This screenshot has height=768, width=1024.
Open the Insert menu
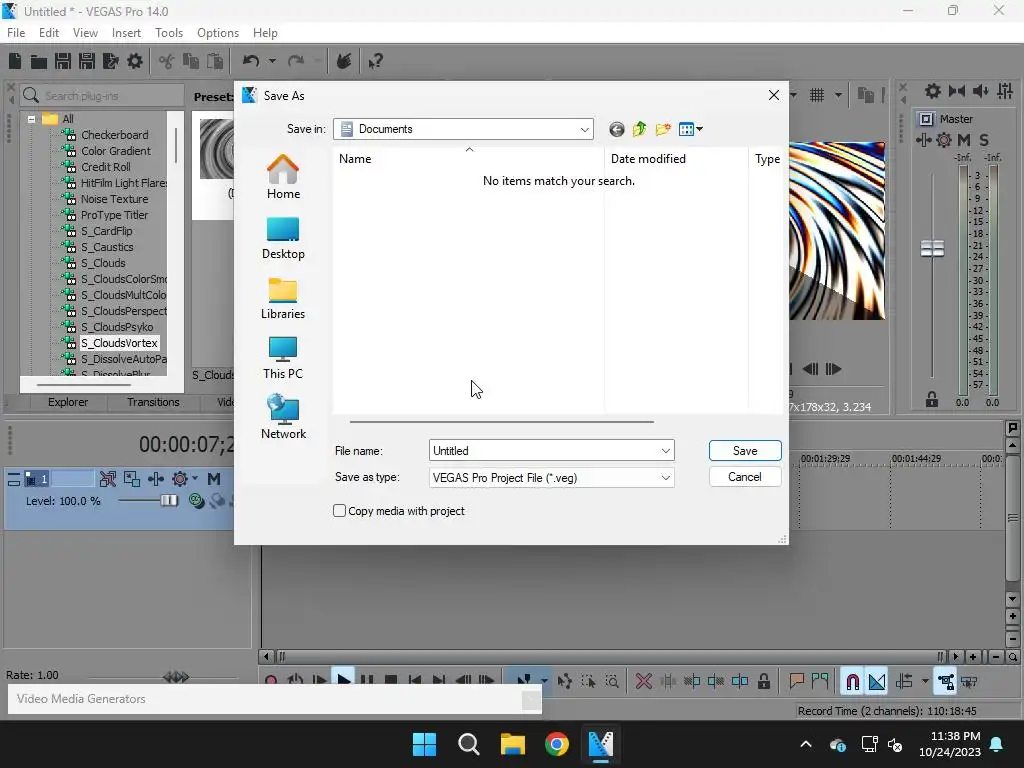point(126,33)
